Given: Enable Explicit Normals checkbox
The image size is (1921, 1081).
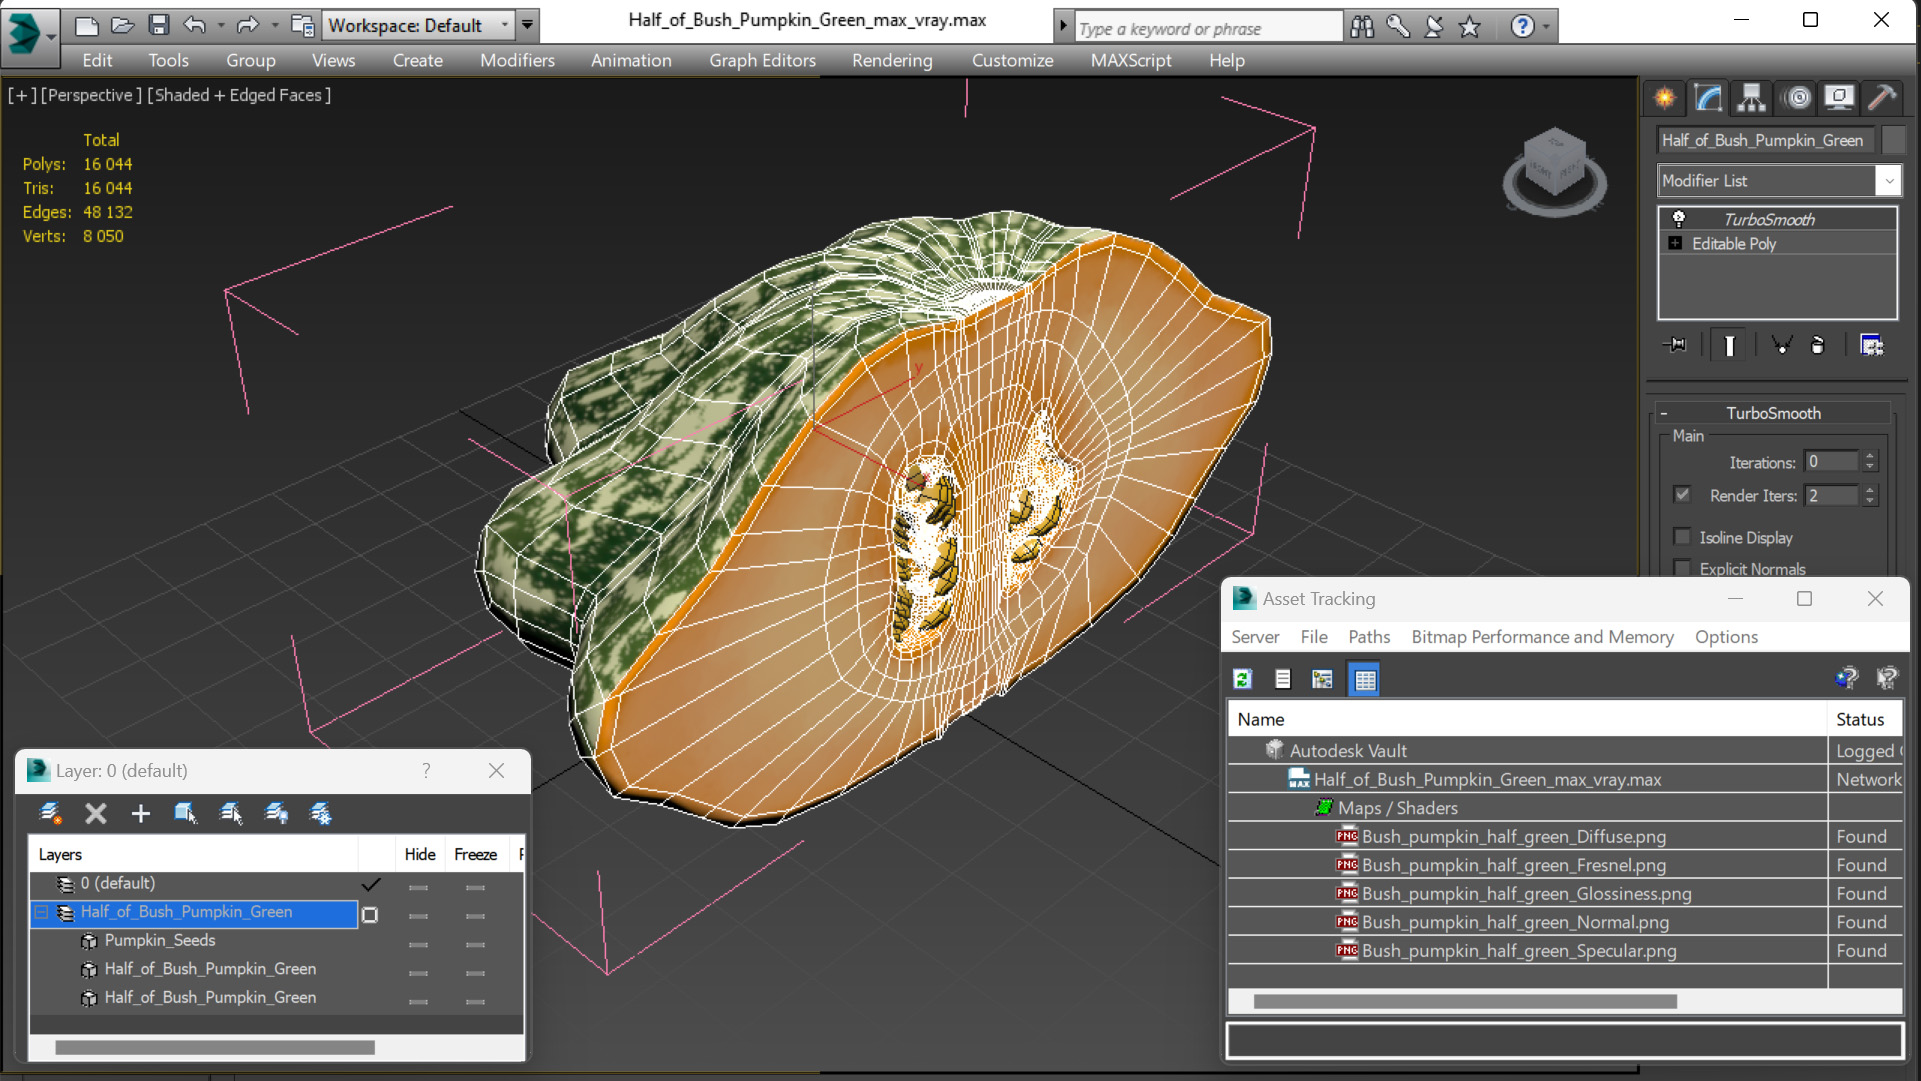Looking at the screenshot, I should pos(1683,569).
